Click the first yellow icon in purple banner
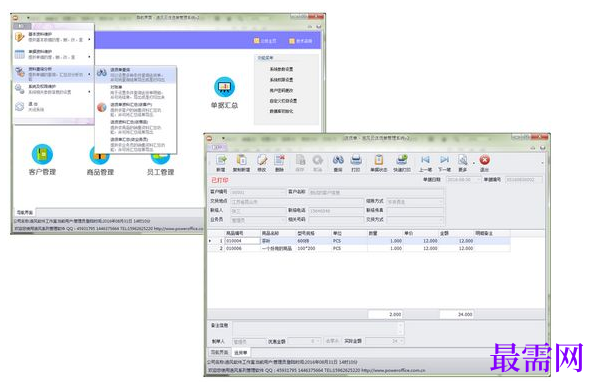The image size is (602, 389). pos(256,41)
